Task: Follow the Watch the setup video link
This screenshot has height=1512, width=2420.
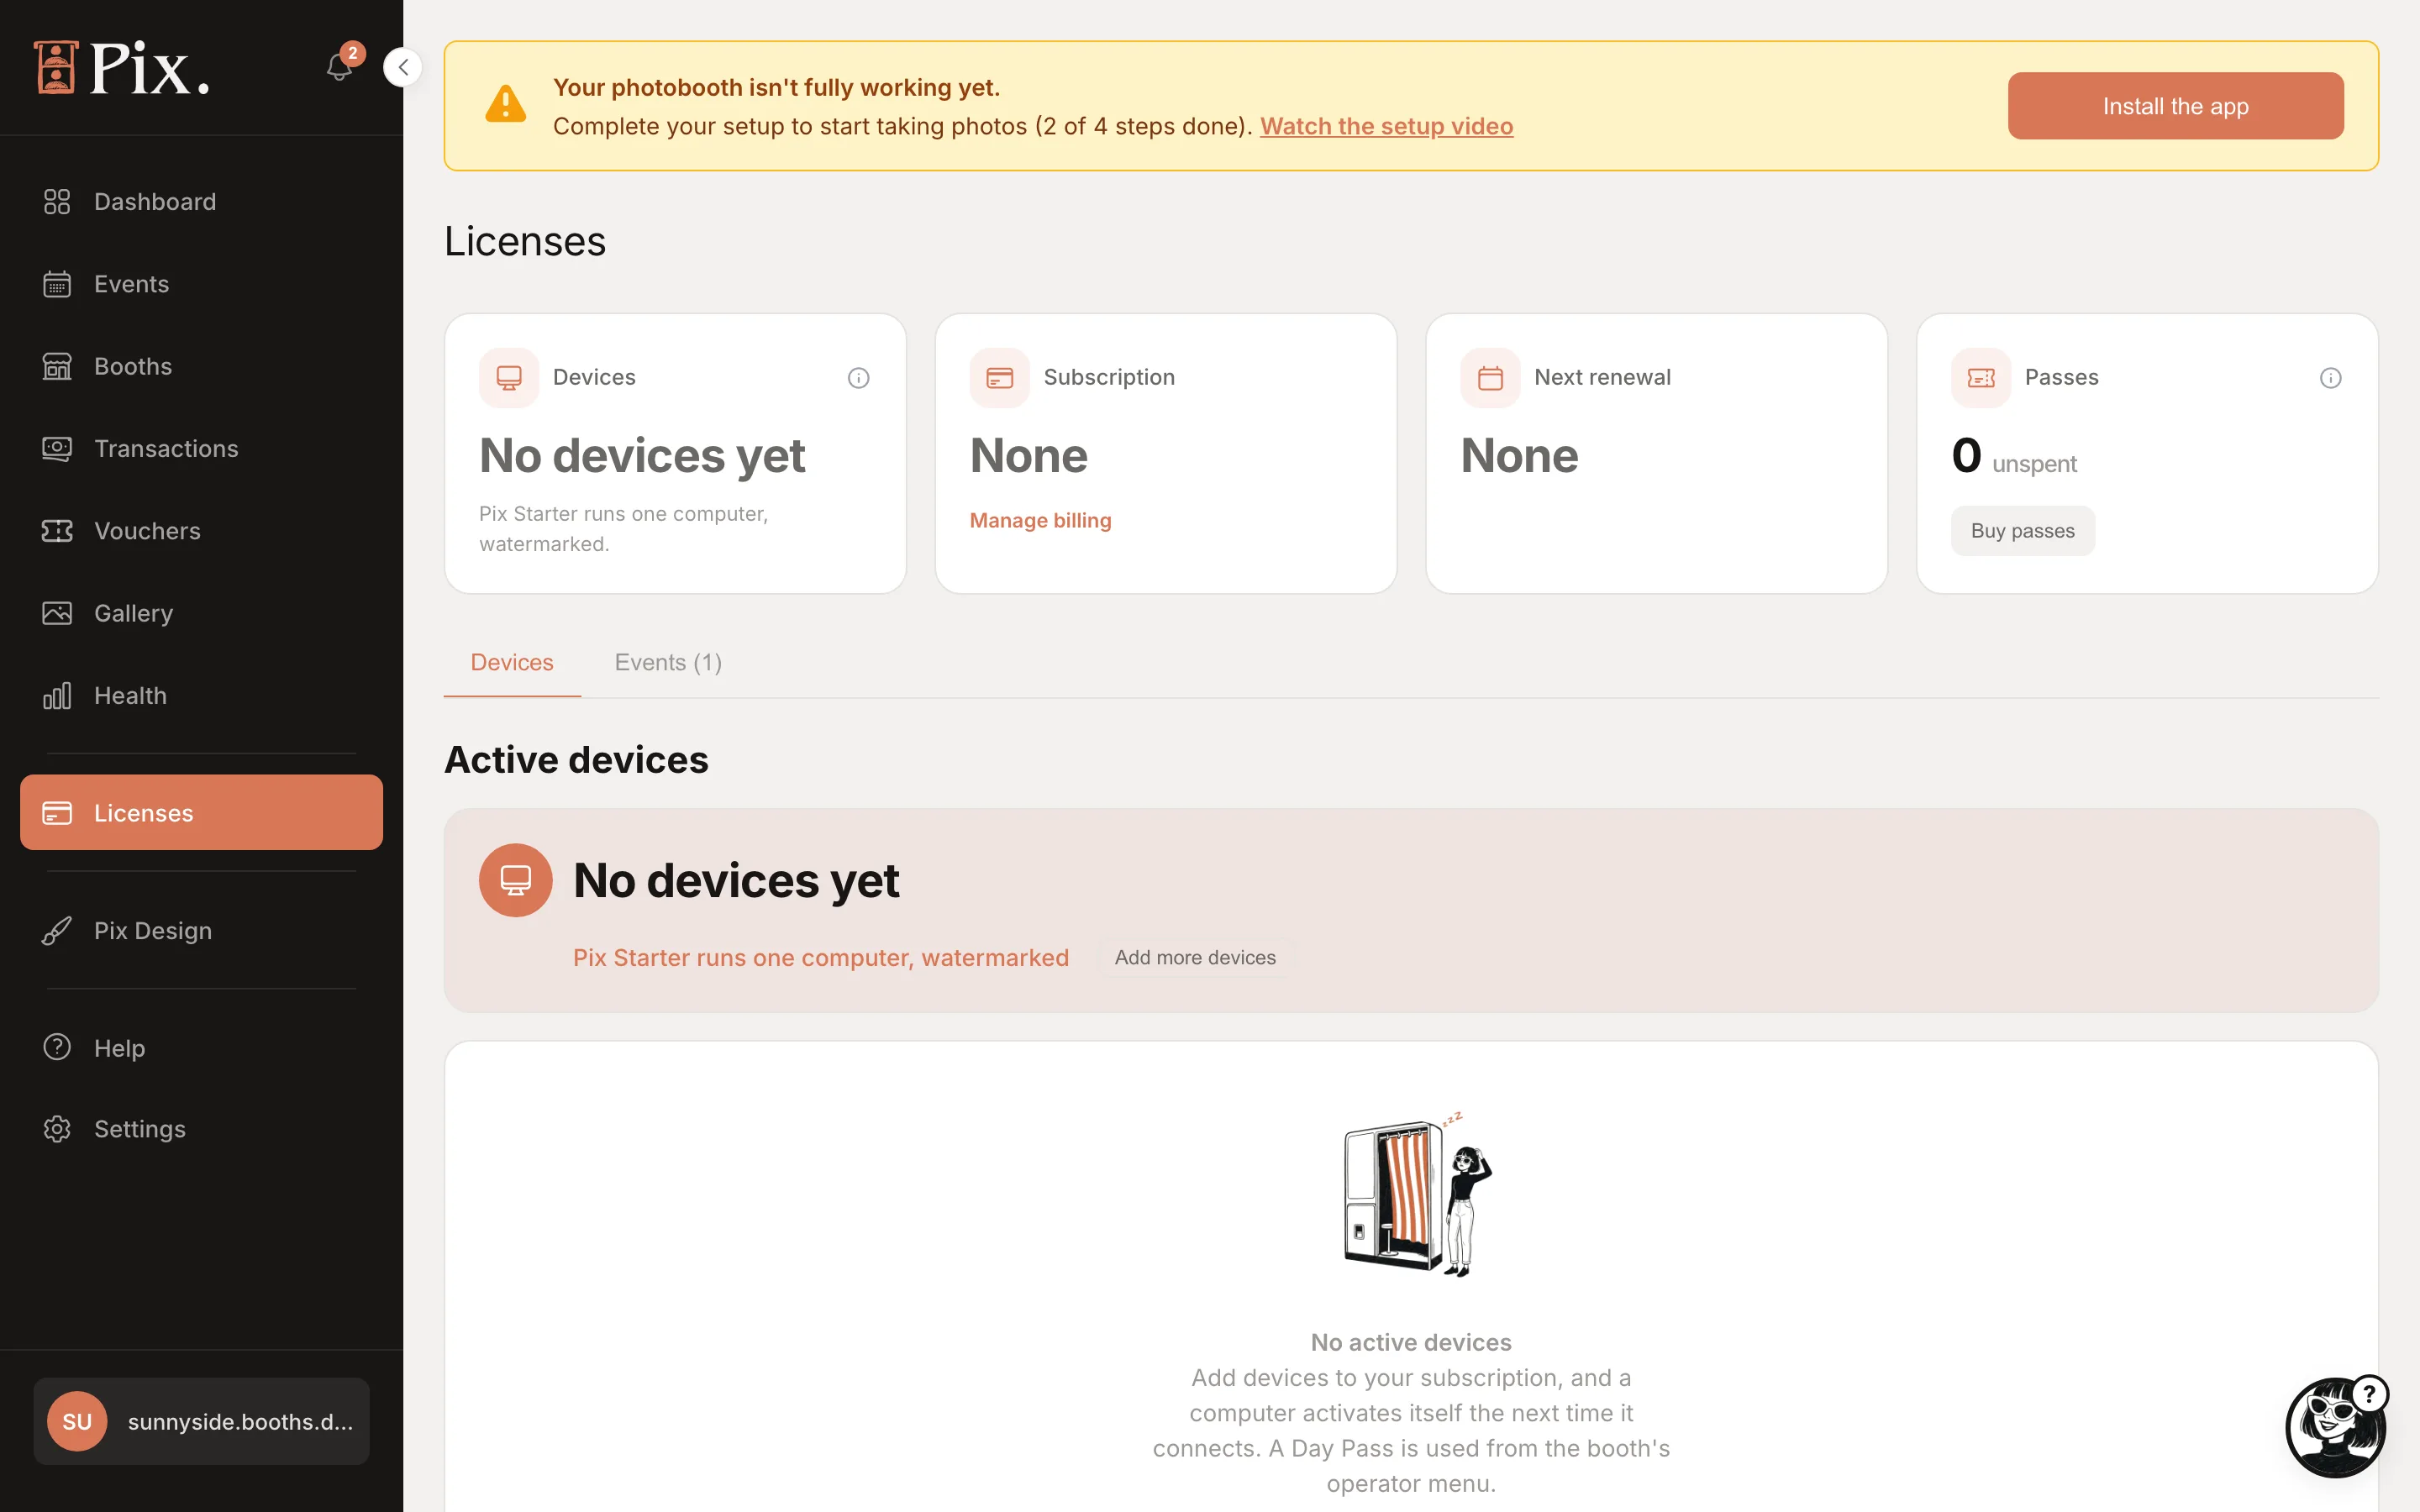Action: (x=1386, y=126)
